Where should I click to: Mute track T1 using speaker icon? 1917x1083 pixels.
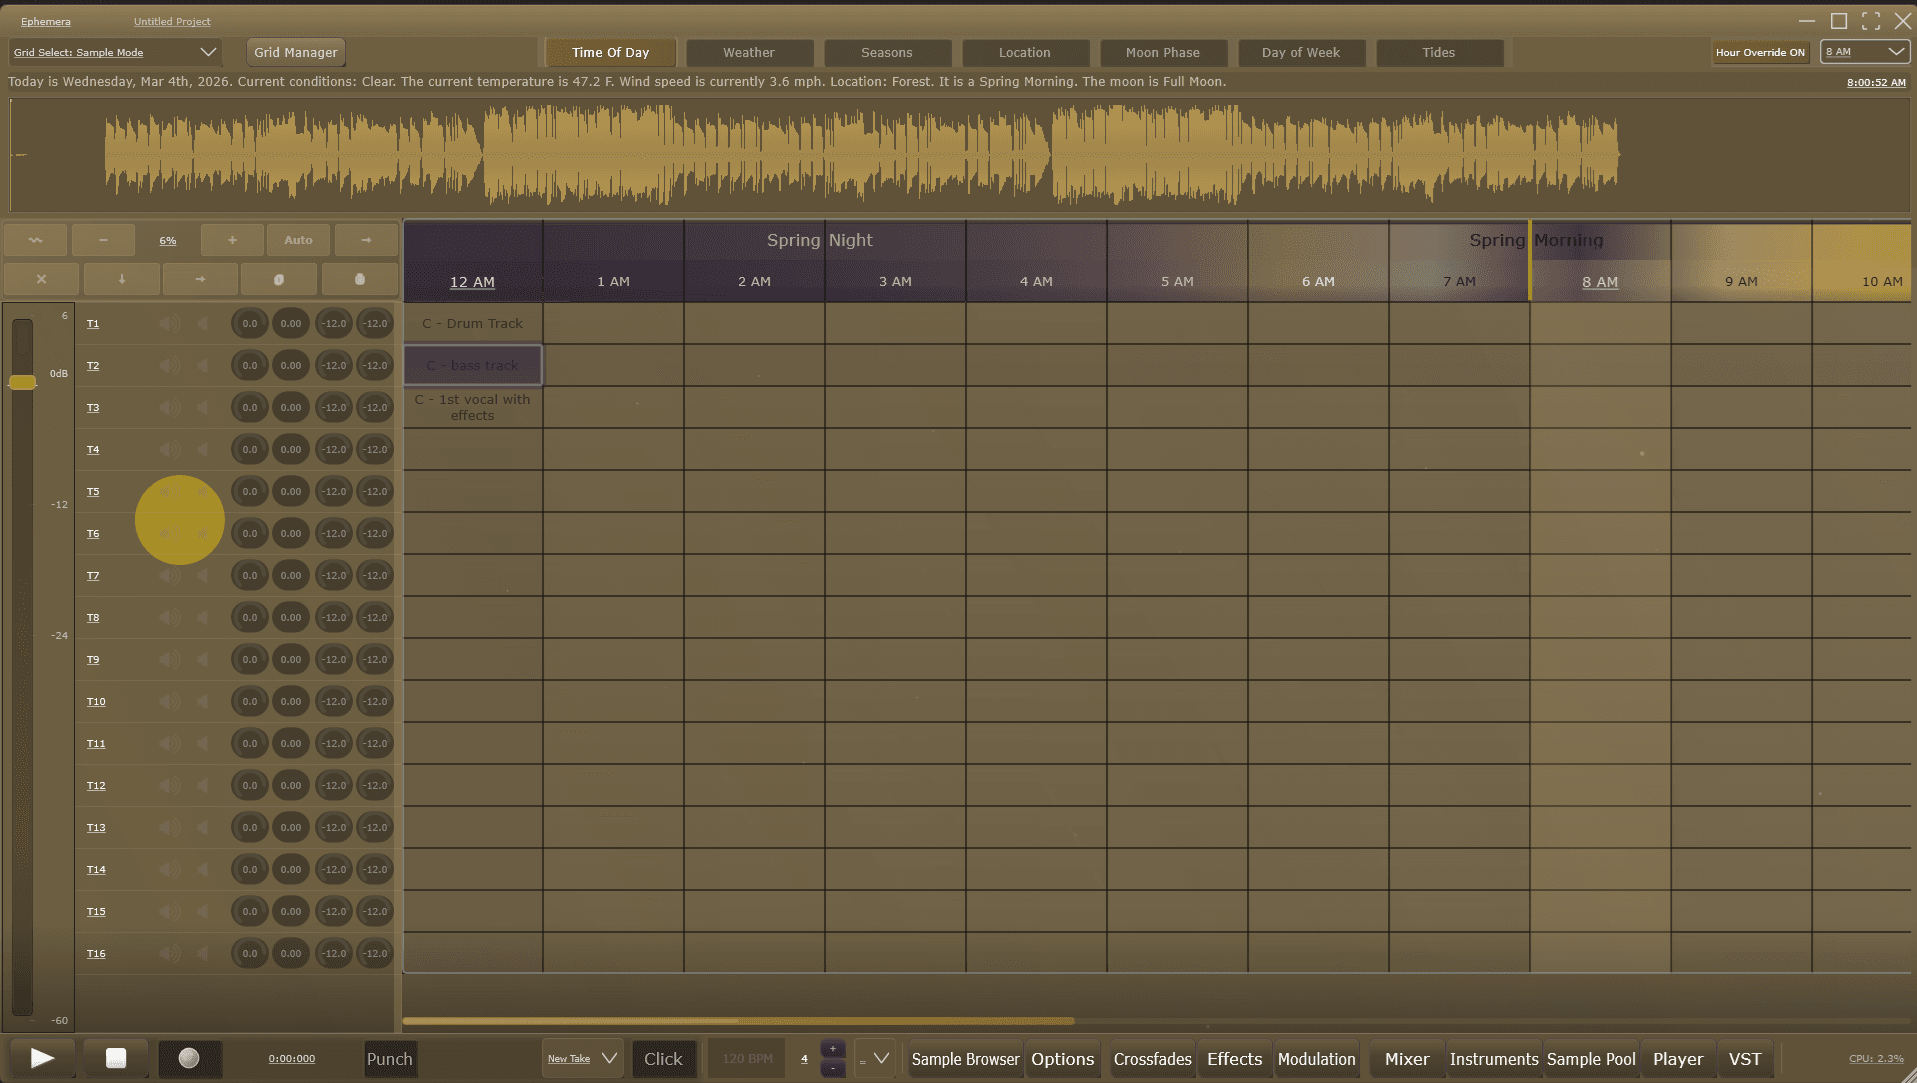(x=170, y=324)
